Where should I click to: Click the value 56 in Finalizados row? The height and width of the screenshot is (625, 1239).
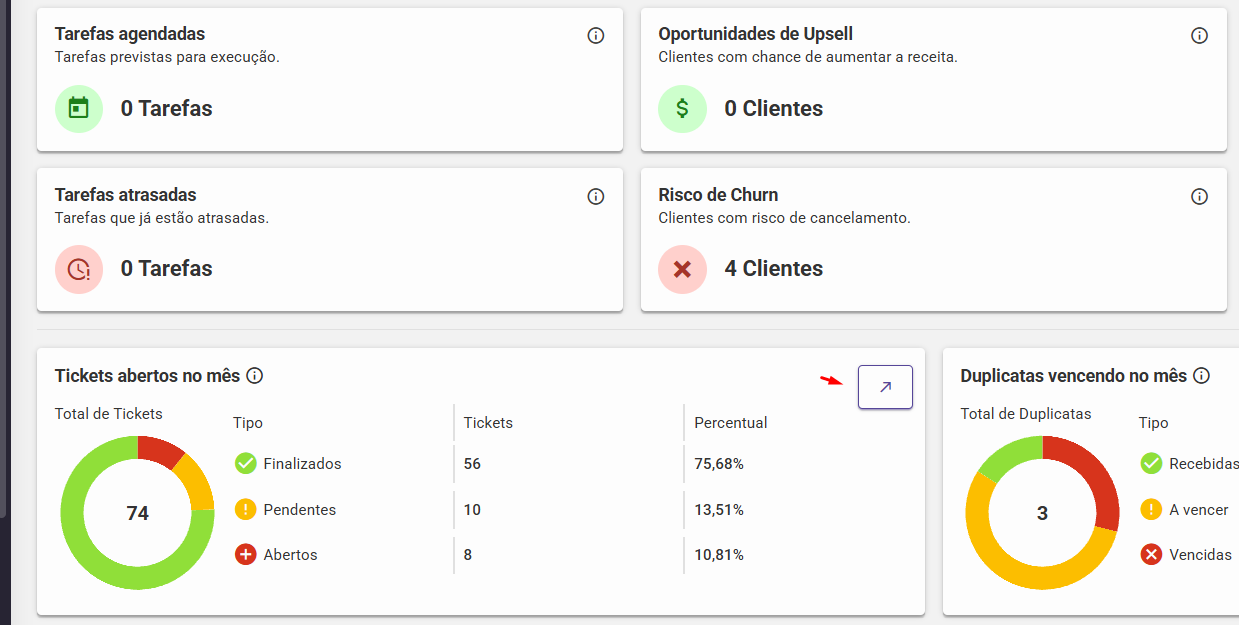click(x=472, y=464)
